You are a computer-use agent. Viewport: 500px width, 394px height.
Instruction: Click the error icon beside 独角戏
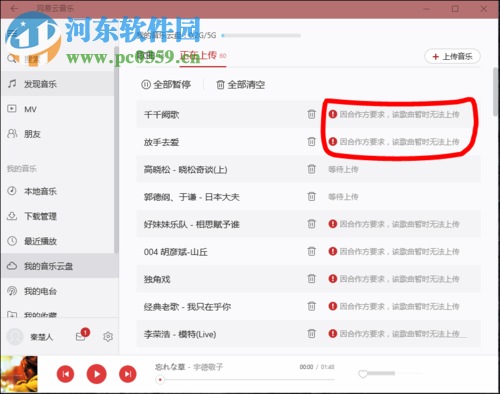click(x=333, y=278)
